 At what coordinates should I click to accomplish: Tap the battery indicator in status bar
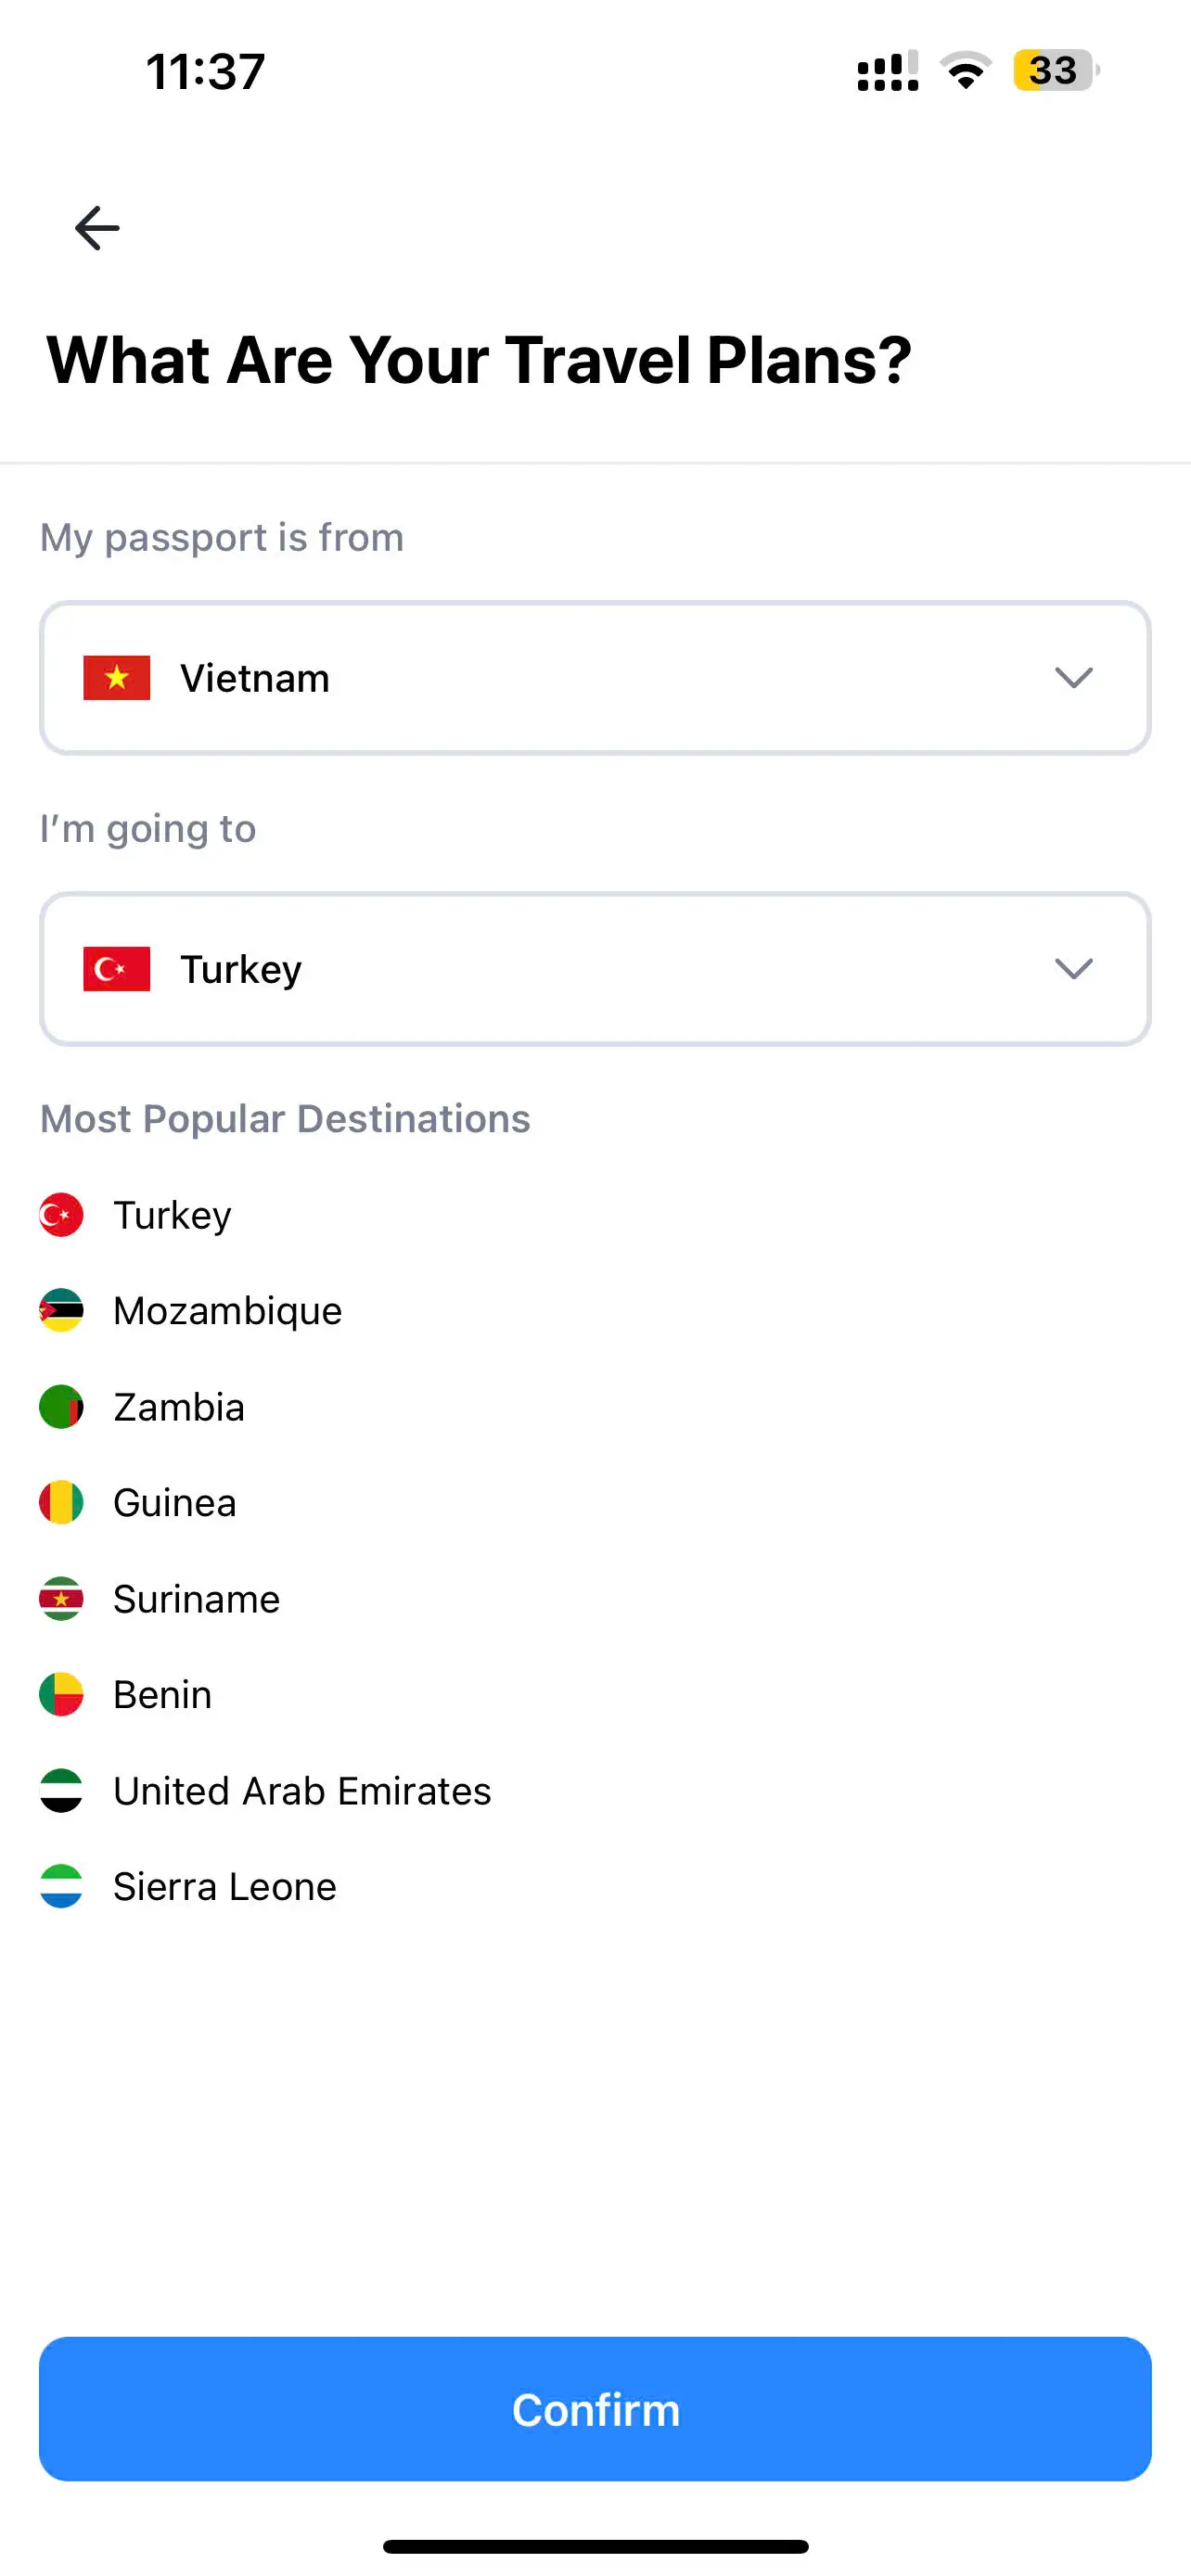pos(1055,70)
